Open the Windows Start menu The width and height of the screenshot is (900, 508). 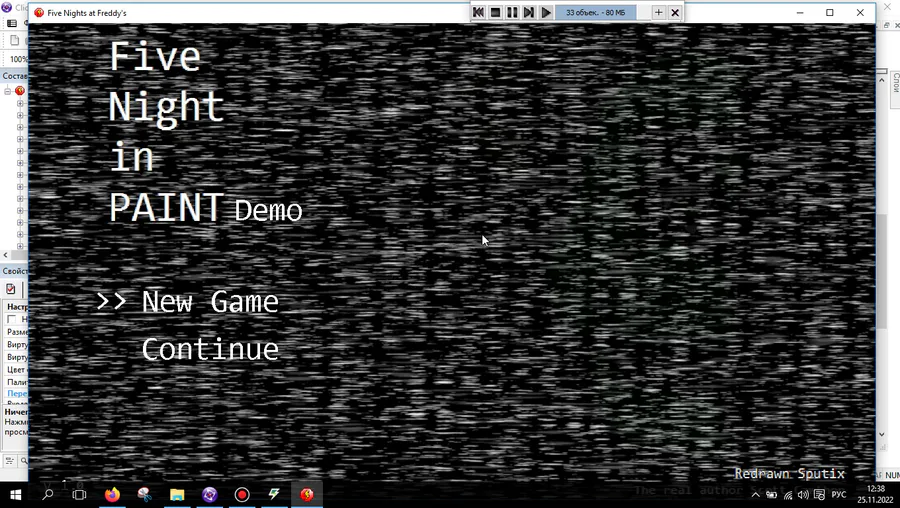(15, 494)
